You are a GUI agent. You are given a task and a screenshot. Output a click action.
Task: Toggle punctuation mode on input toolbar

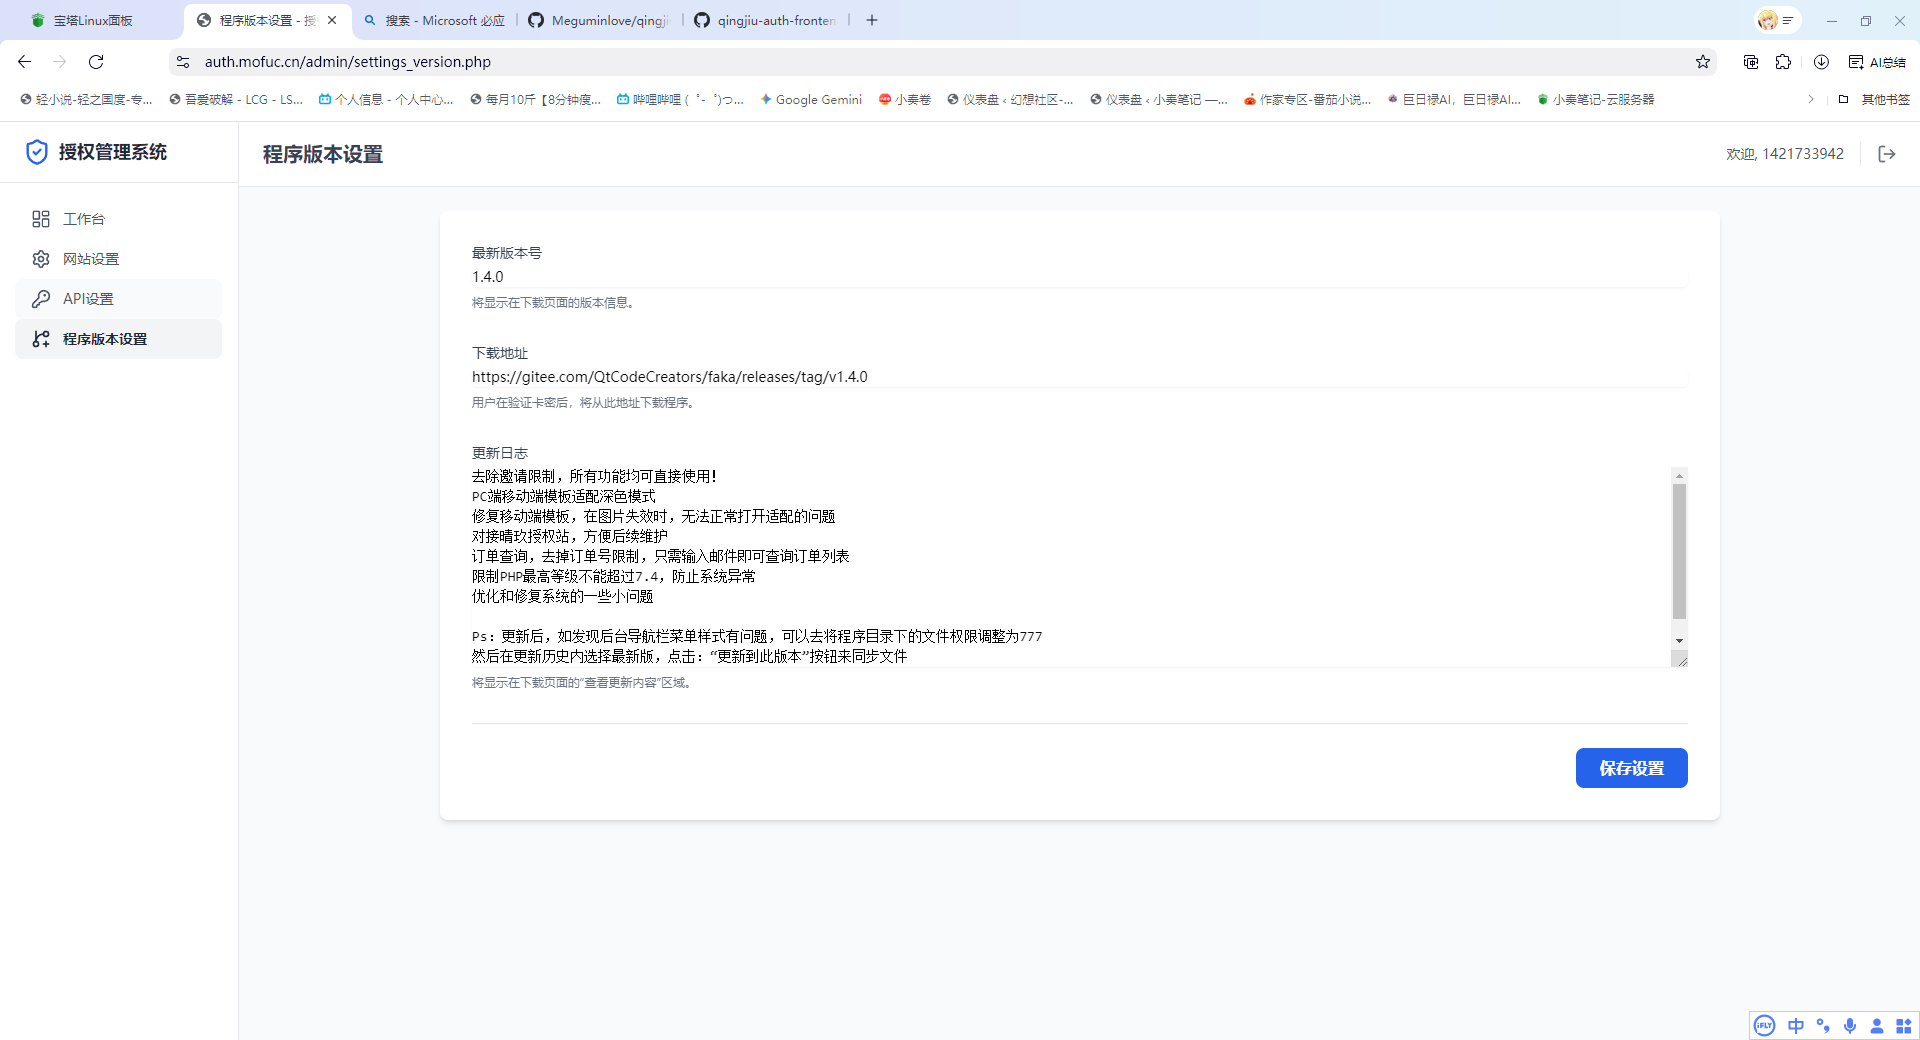tap(1824, 1025)
